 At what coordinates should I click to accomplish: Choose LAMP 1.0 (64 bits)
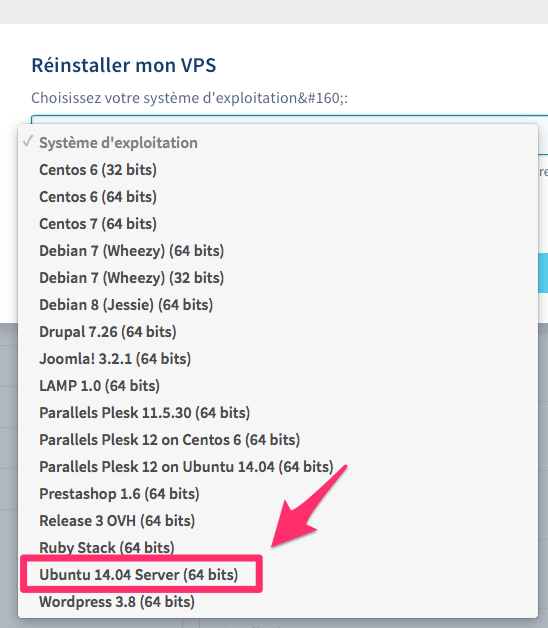click(x=278, y=386)
